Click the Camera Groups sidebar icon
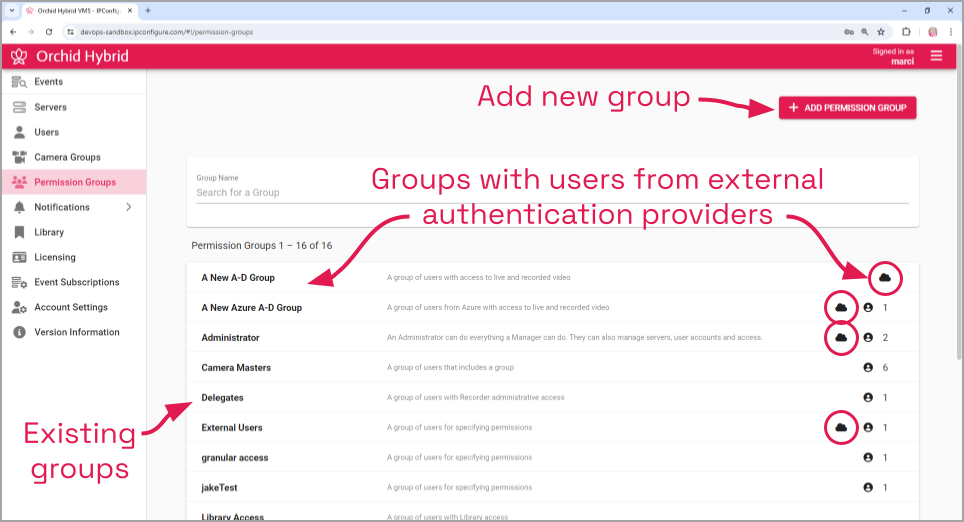 tap(19, 157)
